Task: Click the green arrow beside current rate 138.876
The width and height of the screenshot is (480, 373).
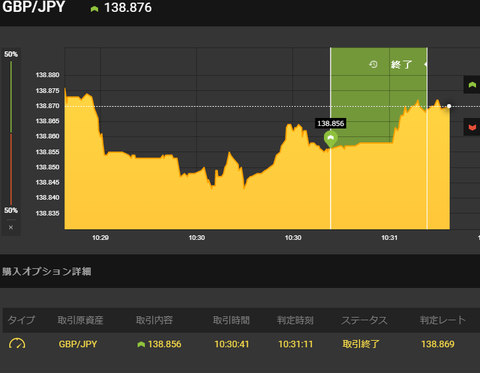Action: point(94,9)
